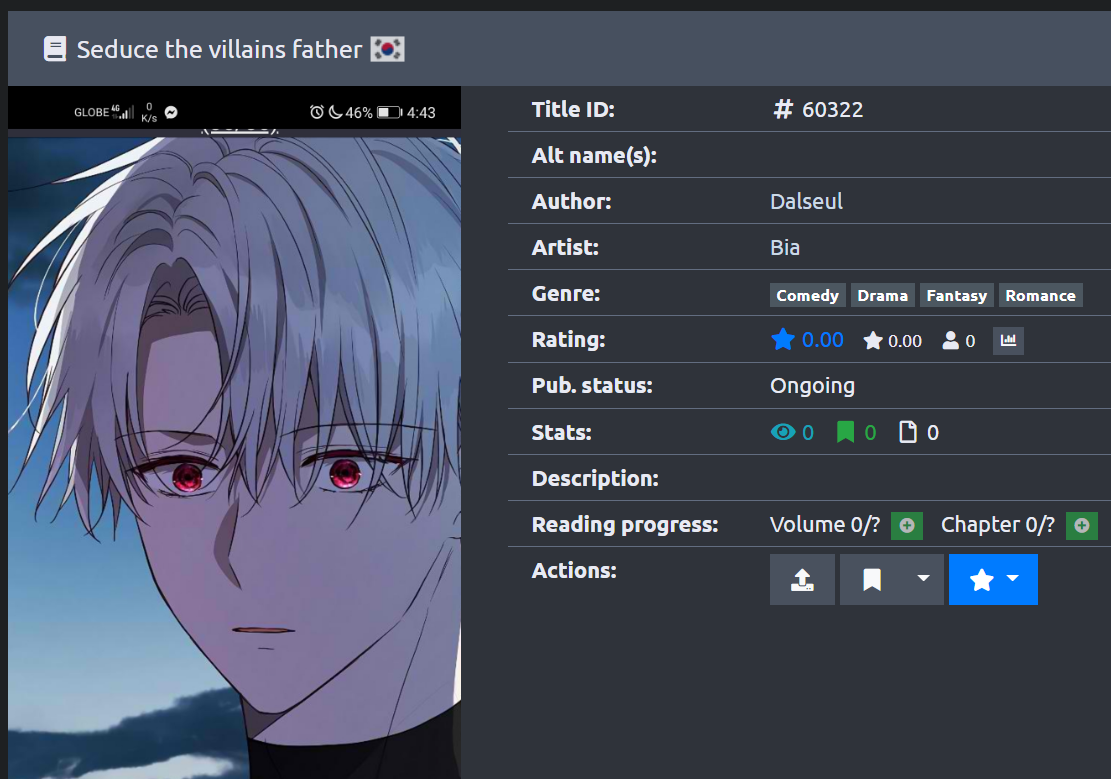The width and height of the screenshot is (1111, 779).
Task: Click the green bookmark follows stat icon
Action: 845,432
